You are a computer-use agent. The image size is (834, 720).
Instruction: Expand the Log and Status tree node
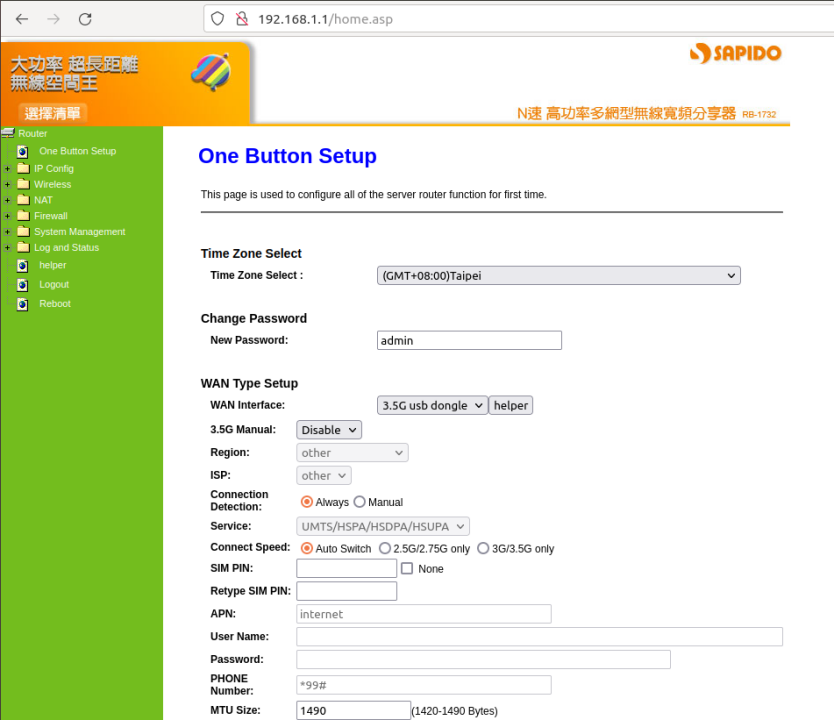point(7,248)
